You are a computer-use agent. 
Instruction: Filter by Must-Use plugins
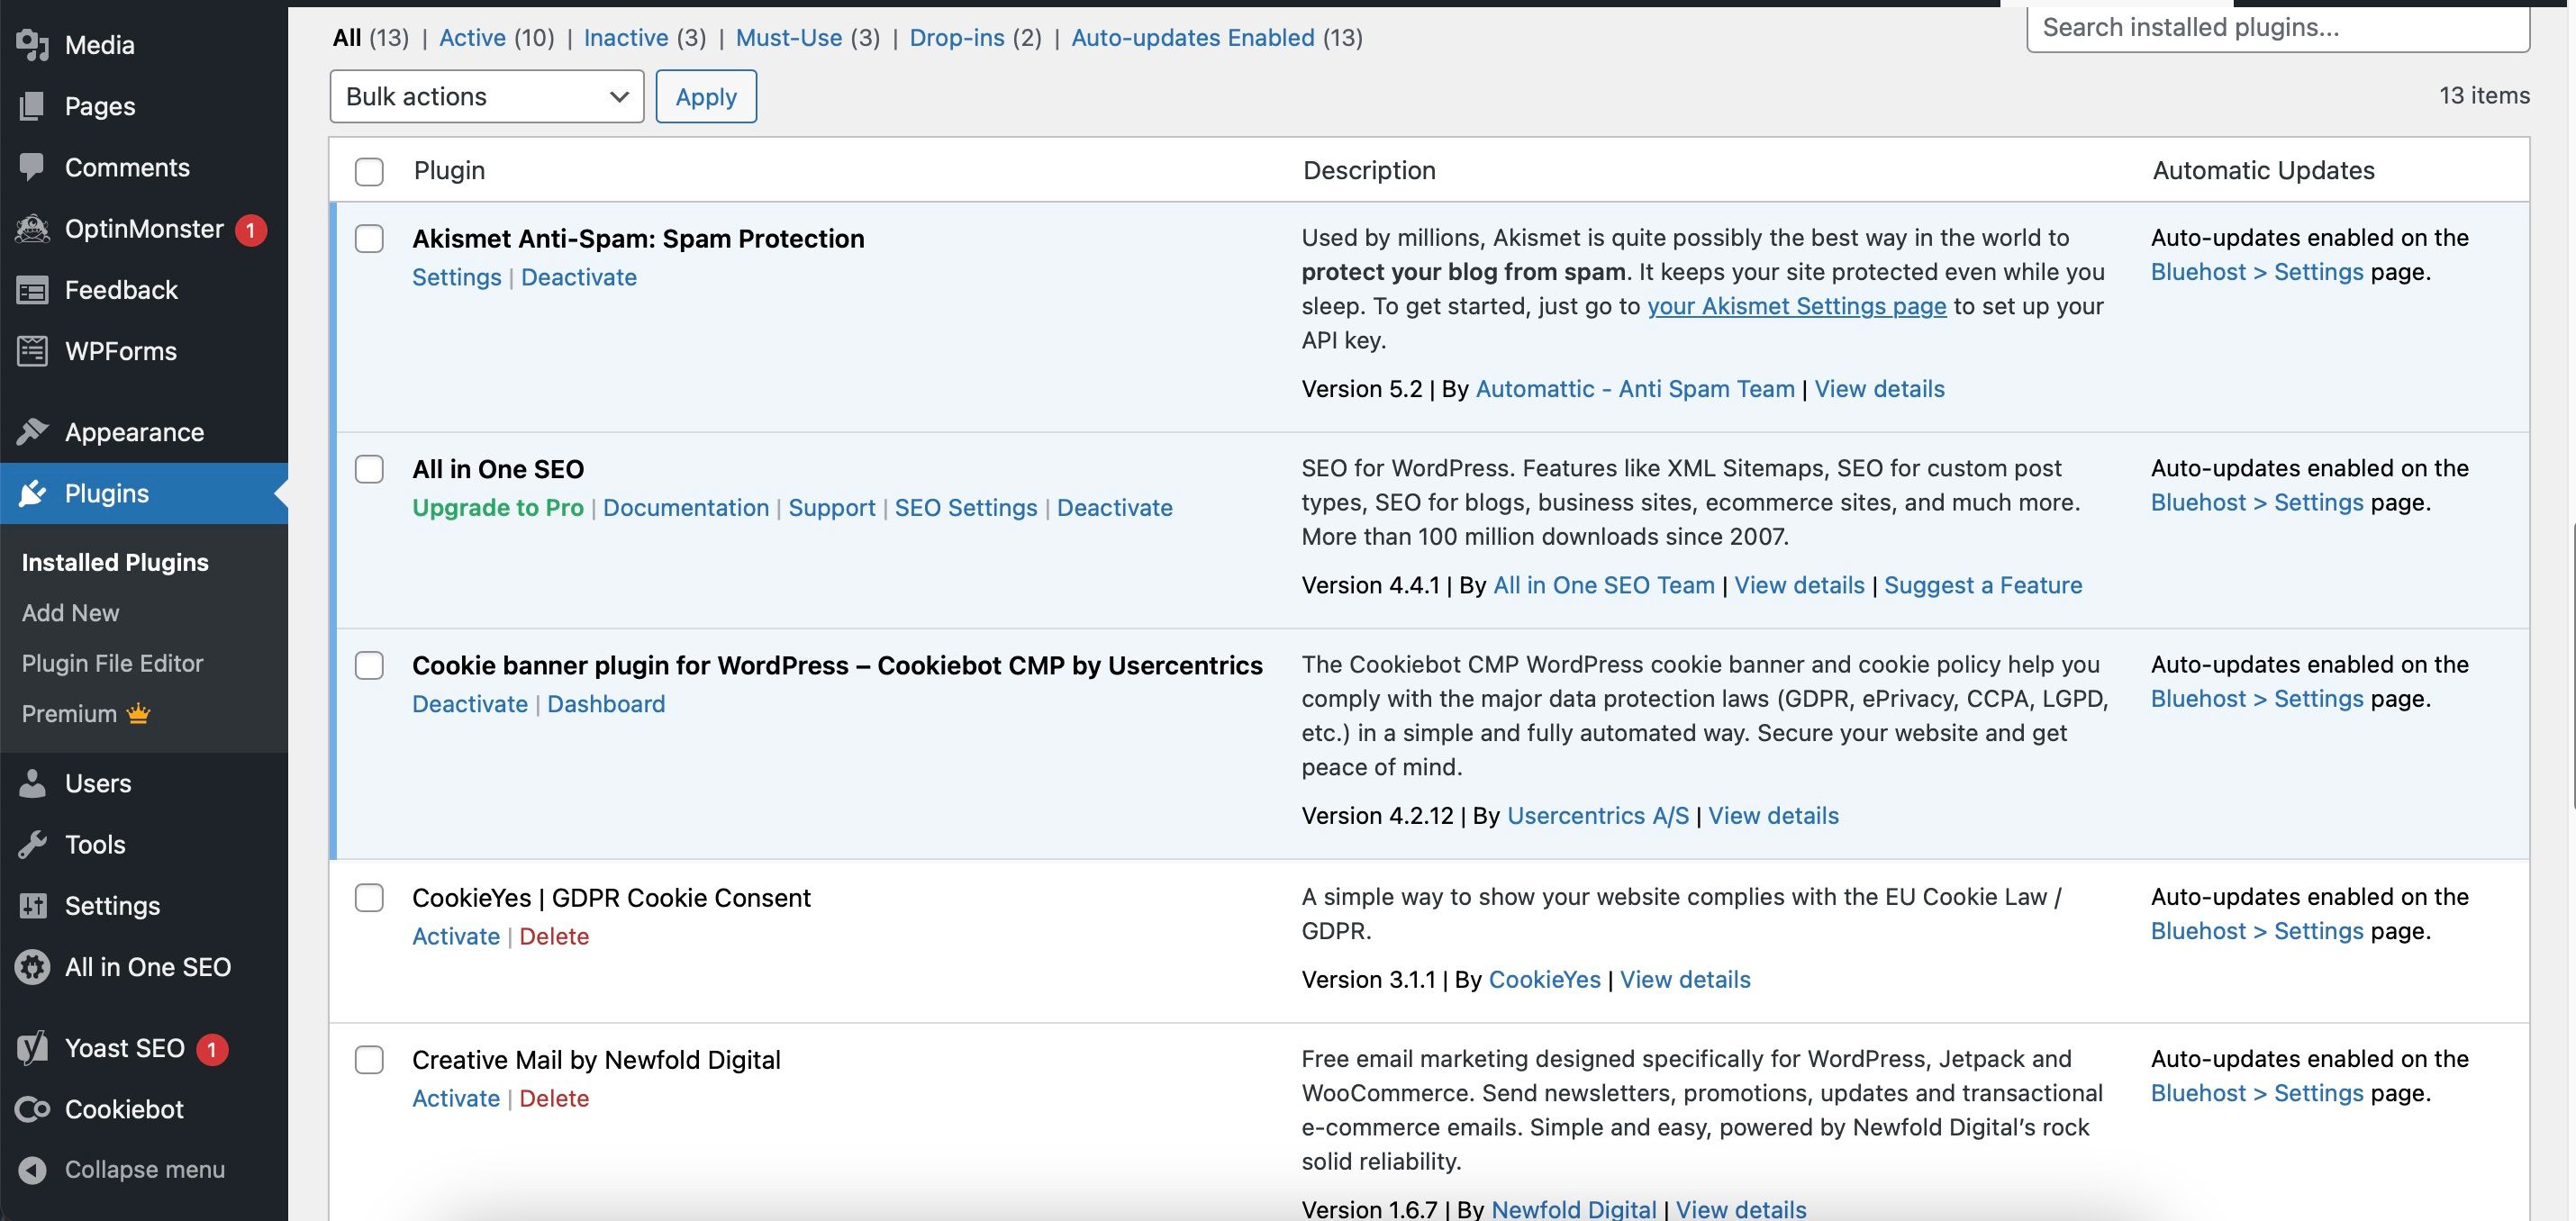click(789, 38)
